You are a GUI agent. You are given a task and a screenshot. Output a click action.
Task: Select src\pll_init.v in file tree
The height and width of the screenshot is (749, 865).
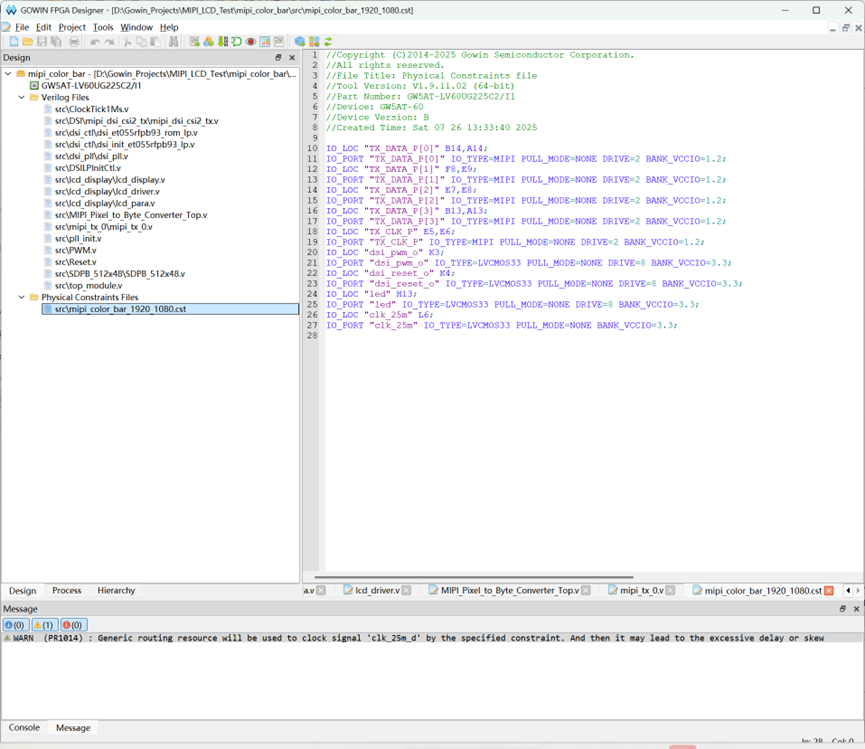pyautogui.click(x=78, y=238)
